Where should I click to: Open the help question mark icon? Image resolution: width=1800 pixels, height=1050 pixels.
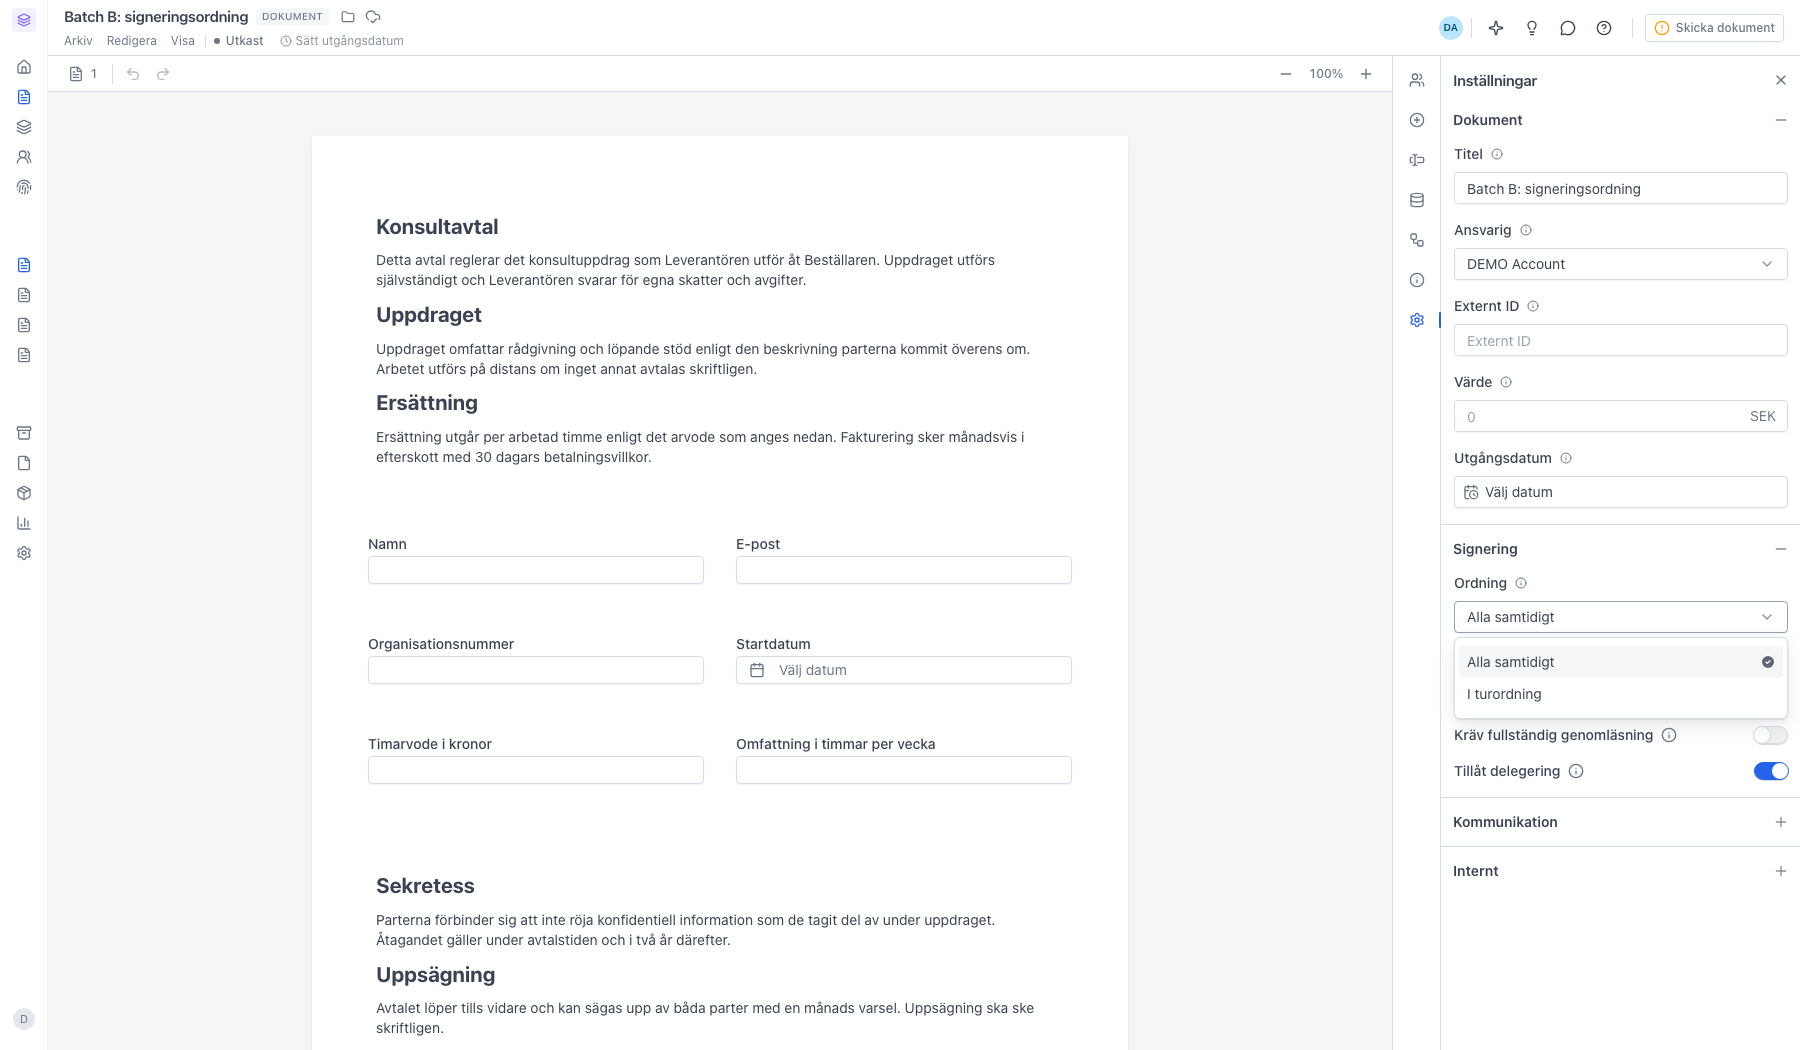(x=1604, y=28)
